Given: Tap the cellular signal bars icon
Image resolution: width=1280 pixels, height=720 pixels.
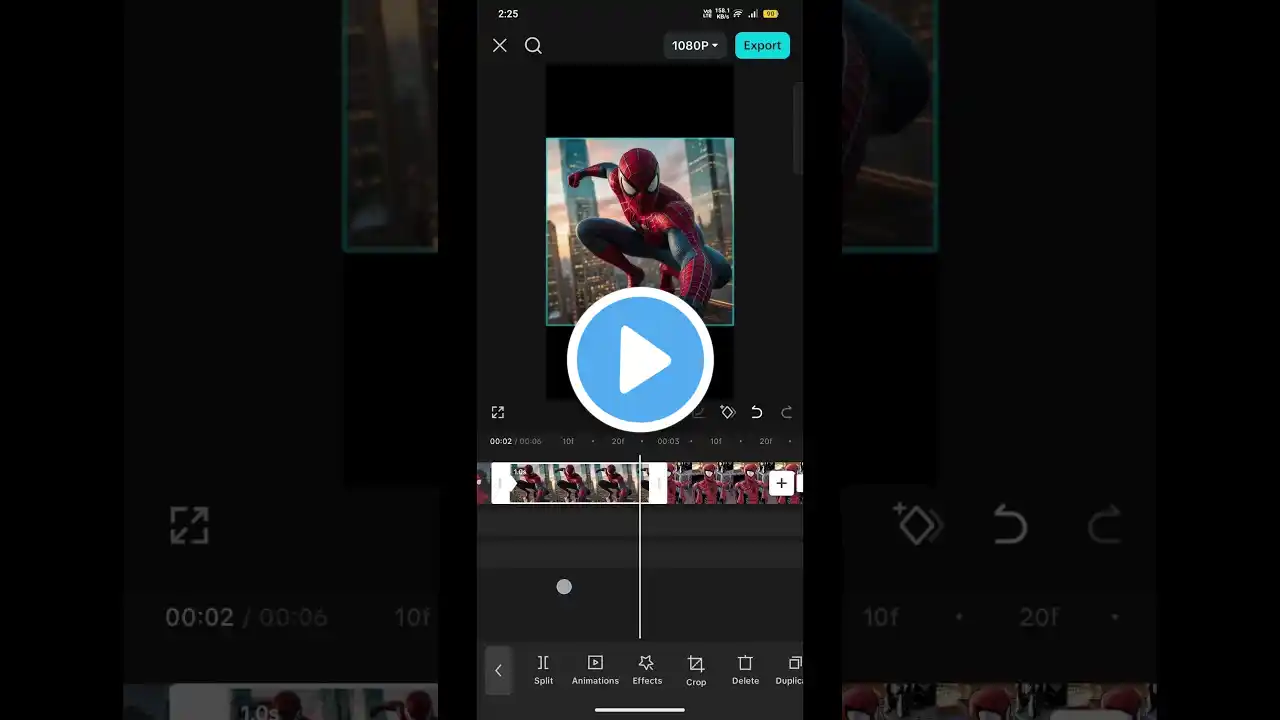Looking at the screenshot, I should (x=751, y=14).
